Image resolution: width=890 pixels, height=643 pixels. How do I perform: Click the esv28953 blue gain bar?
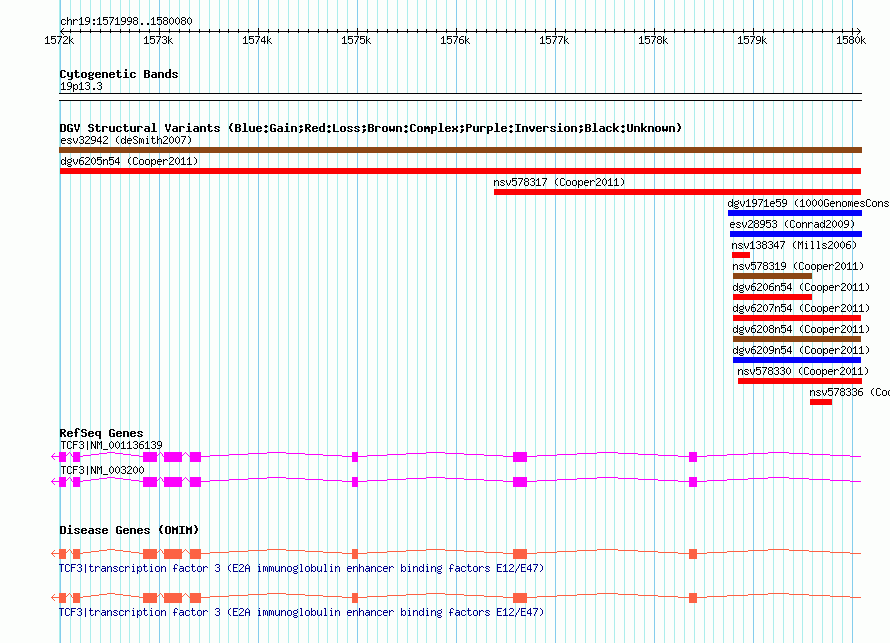[x=796, y=234]
